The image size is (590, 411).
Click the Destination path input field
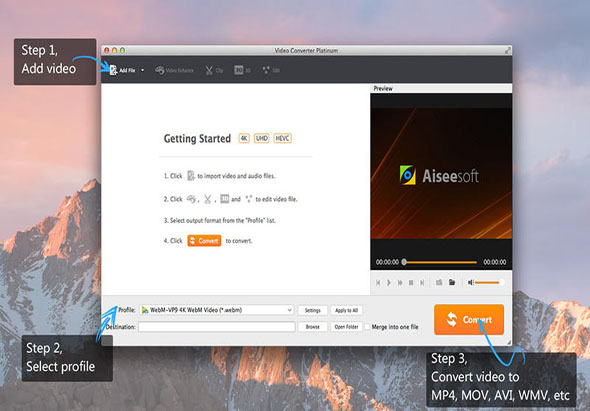[217, 327]
